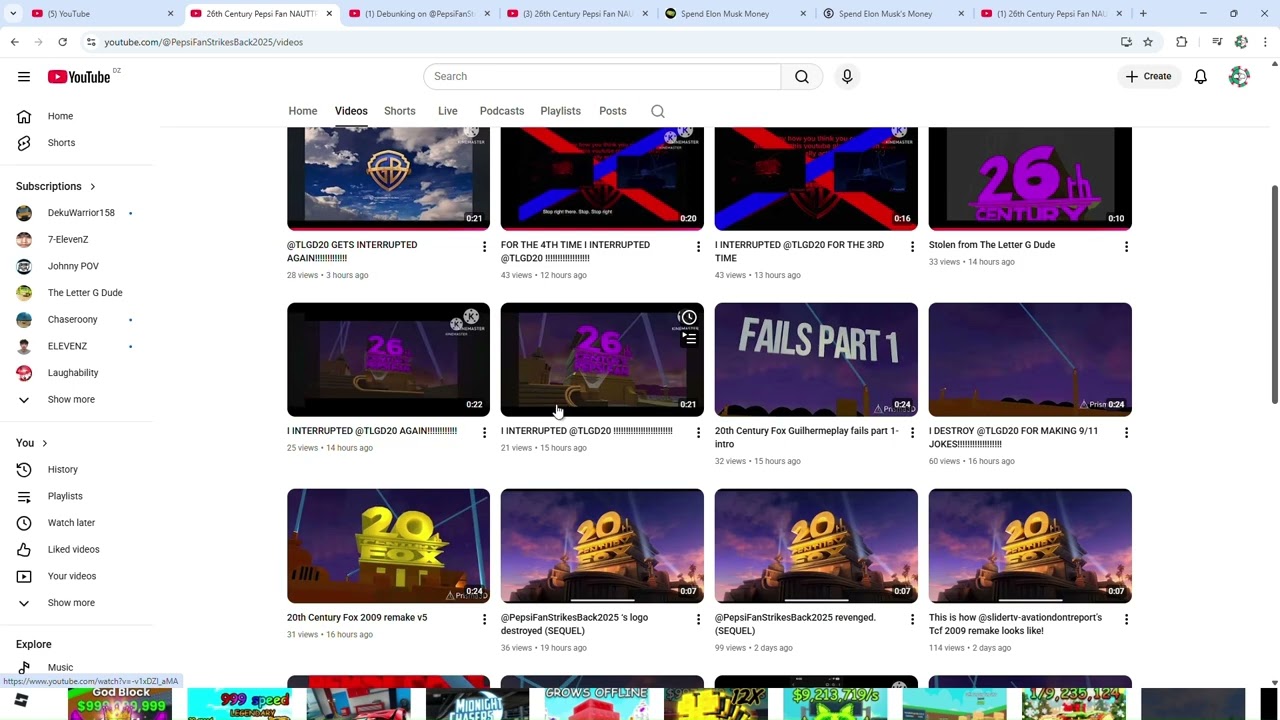1280x720 pixels.
Task: Play 'Stolen from The Letter G Dude' thumbnail
Action: (x=1030, y=179)
